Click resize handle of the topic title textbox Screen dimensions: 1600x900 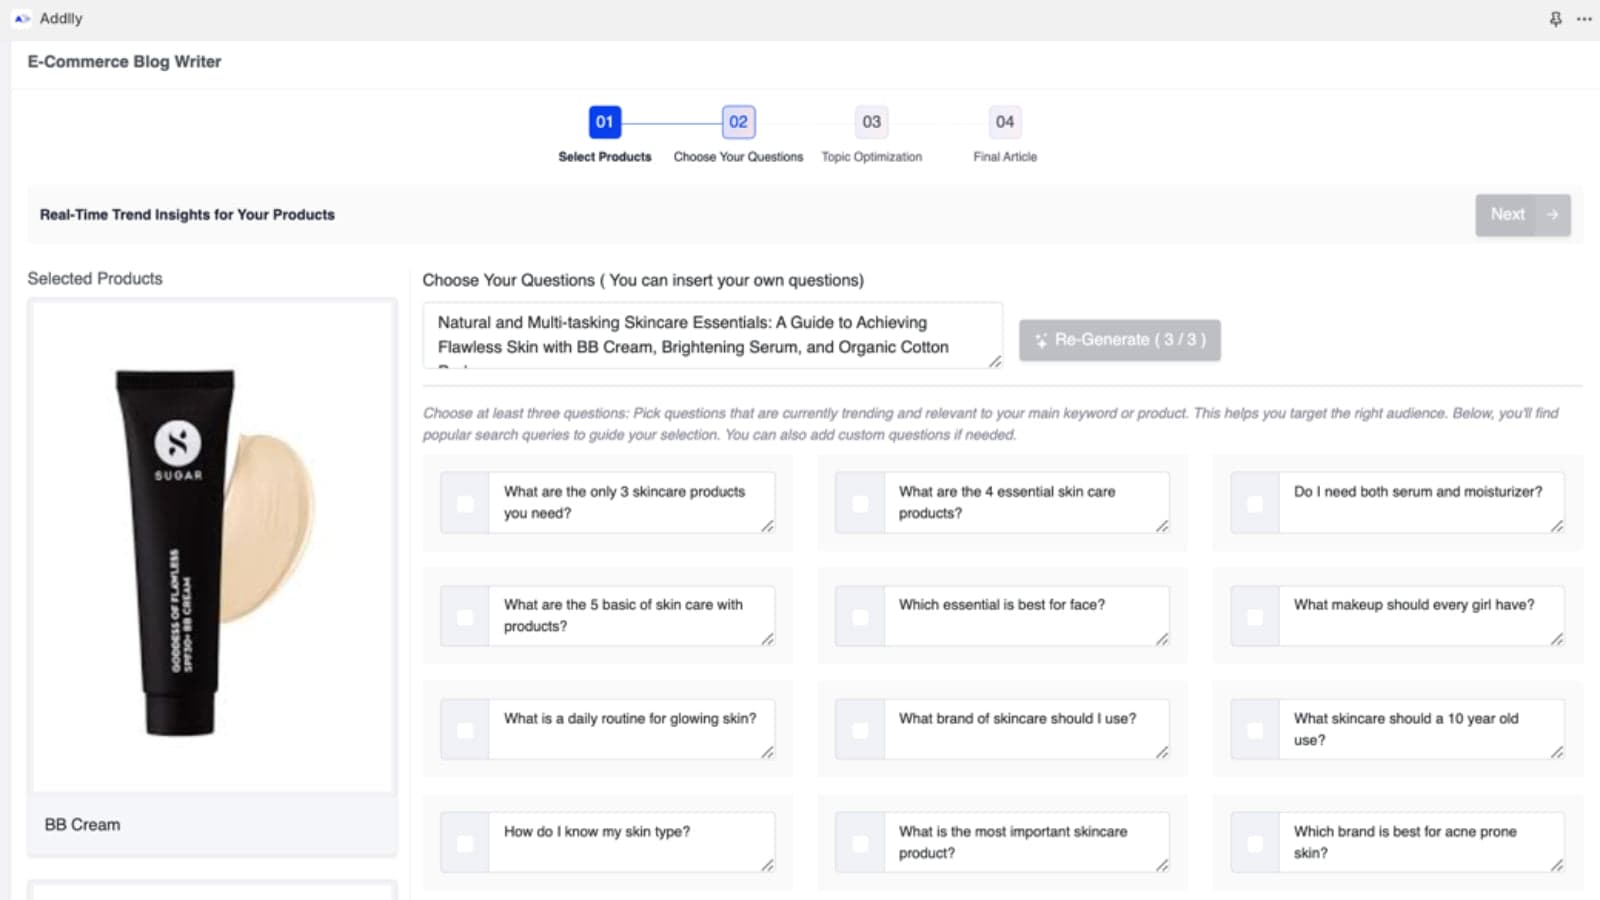995,361
